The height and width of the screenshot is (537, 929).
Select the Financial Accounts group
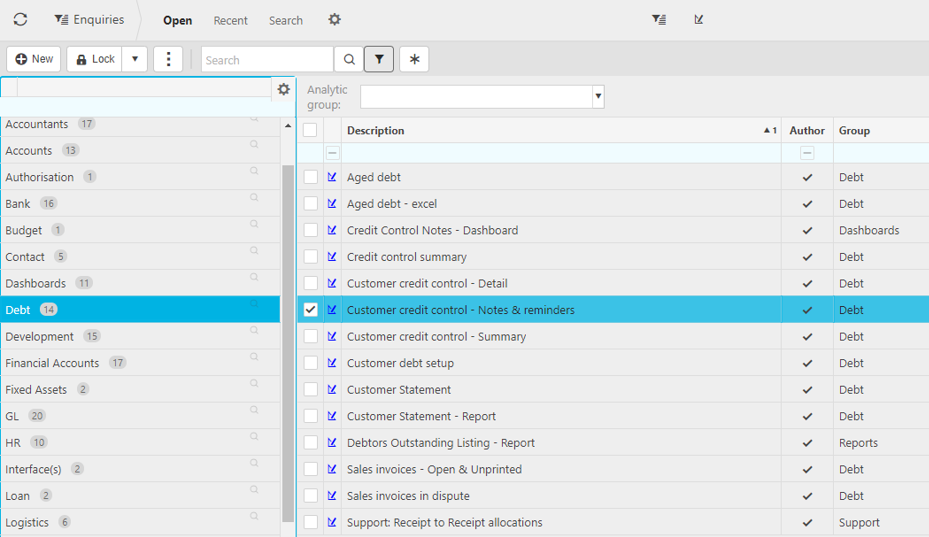(52, 363)
